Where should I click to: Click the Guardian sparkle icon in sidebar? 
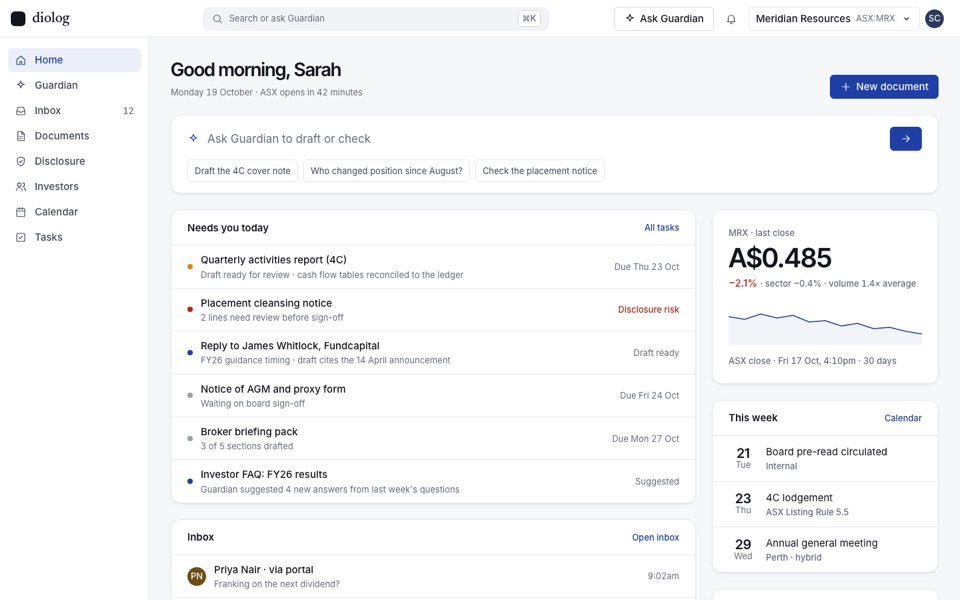click(x=21, y=85)
